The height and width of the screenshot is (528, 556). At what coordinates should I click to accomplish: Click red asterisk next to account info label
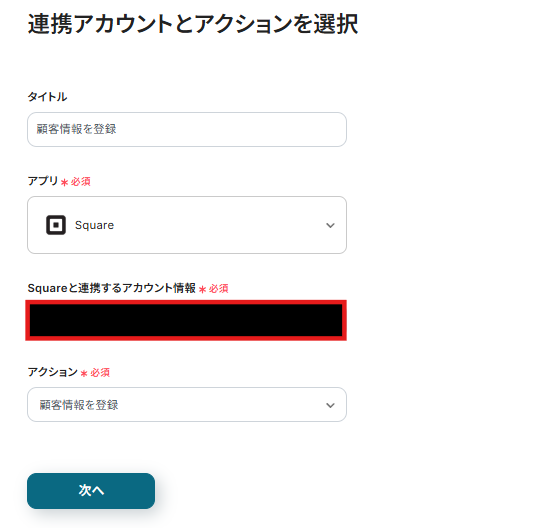point(202,290)
